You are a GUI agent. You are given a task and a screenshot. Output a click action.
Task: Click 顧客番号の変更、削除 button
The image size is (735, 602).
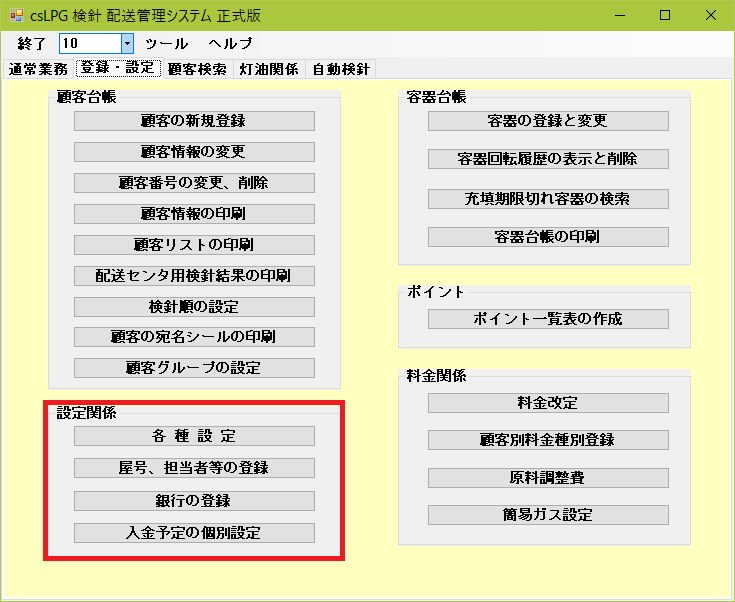coord(194,183)
